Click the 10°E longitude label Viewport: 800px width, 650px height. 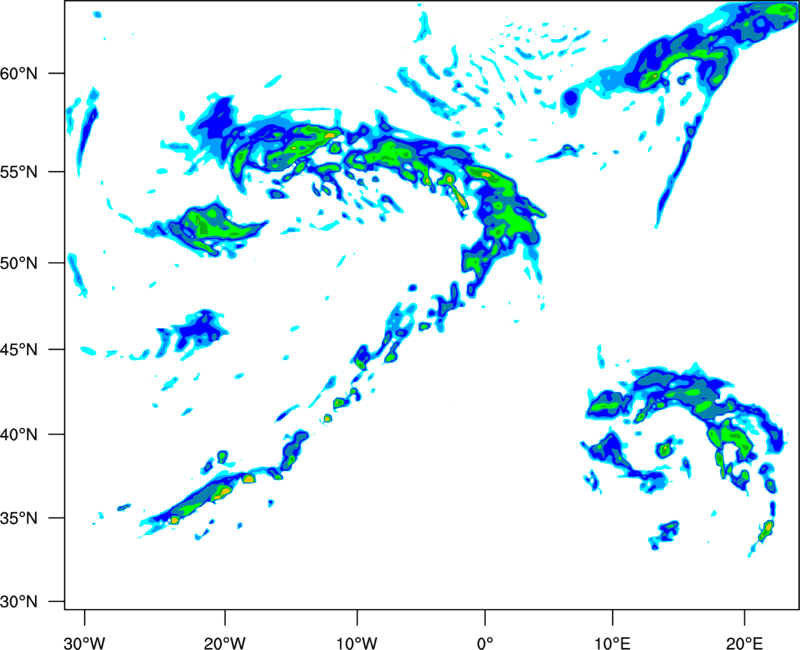pyautogui.click(x=612, y=643)
